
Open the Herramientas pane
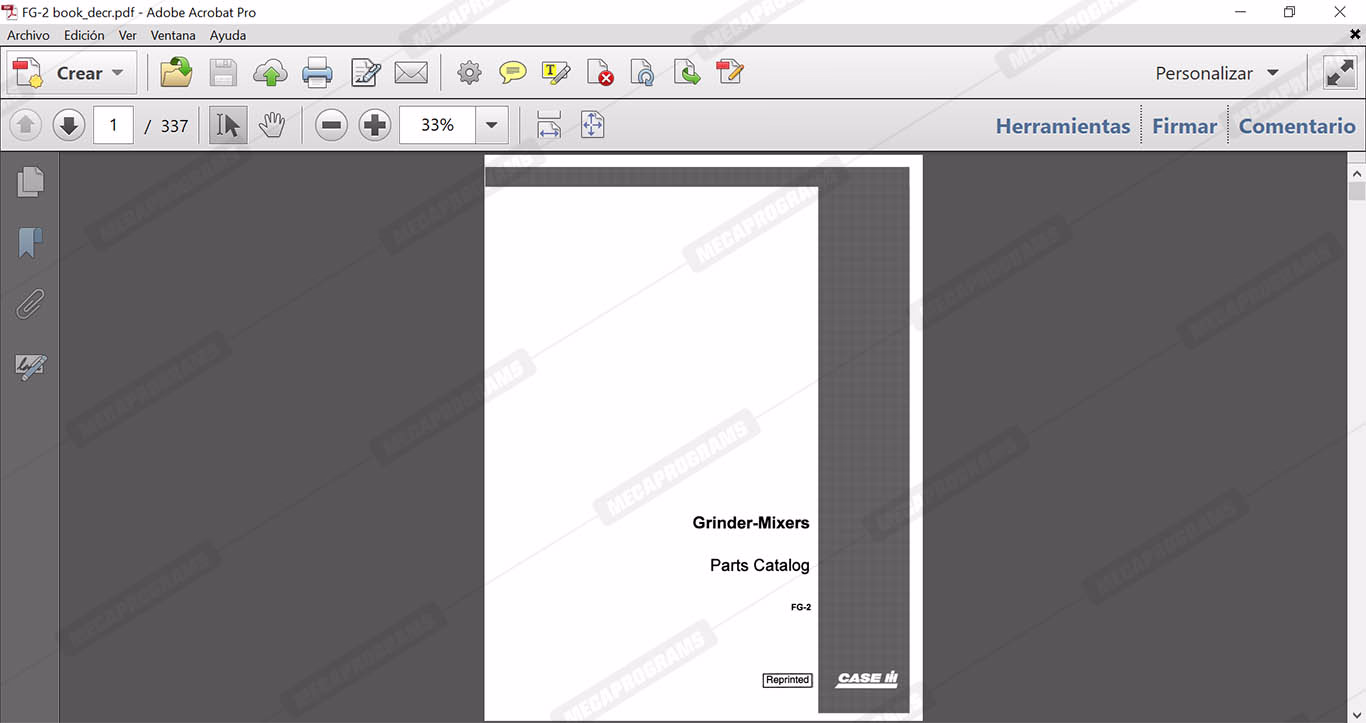1062,126
